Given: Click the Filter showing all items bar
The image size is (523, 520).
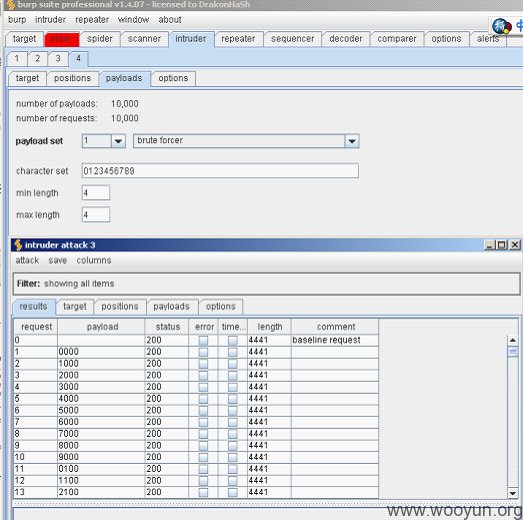Looking at the screenshot, I should coord(266,284).
